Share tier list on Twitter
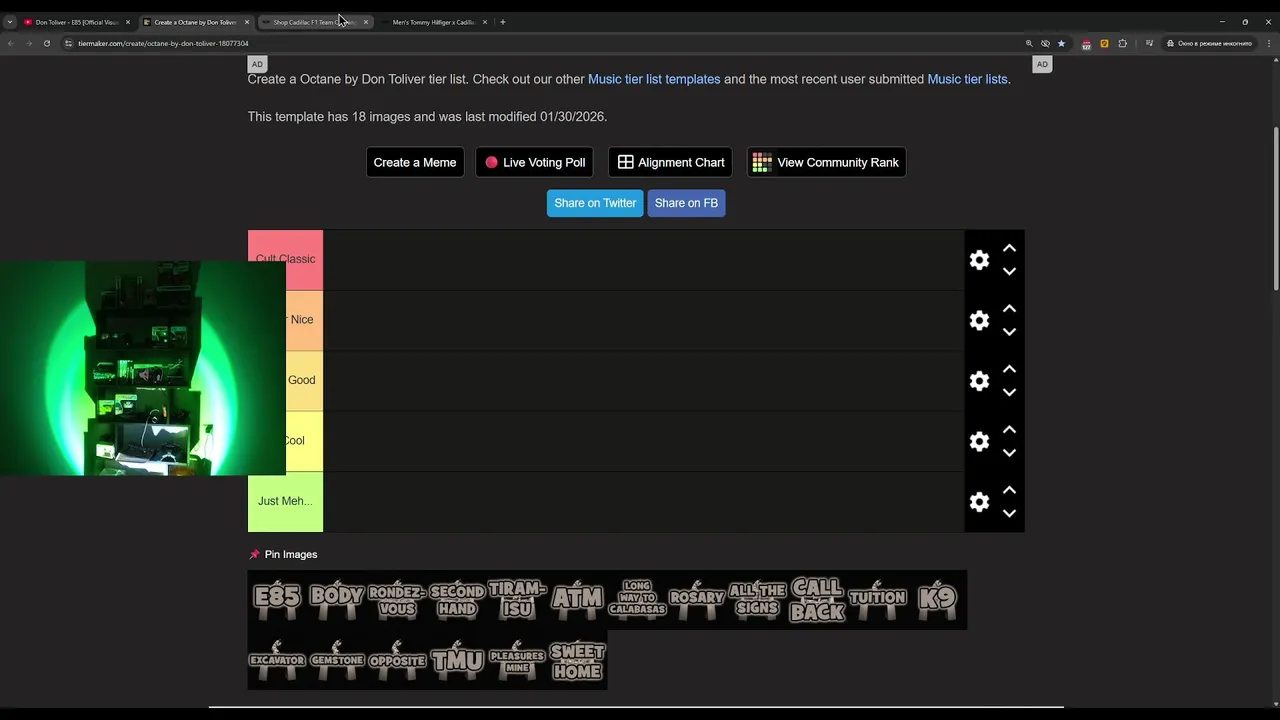 point(595,203)
